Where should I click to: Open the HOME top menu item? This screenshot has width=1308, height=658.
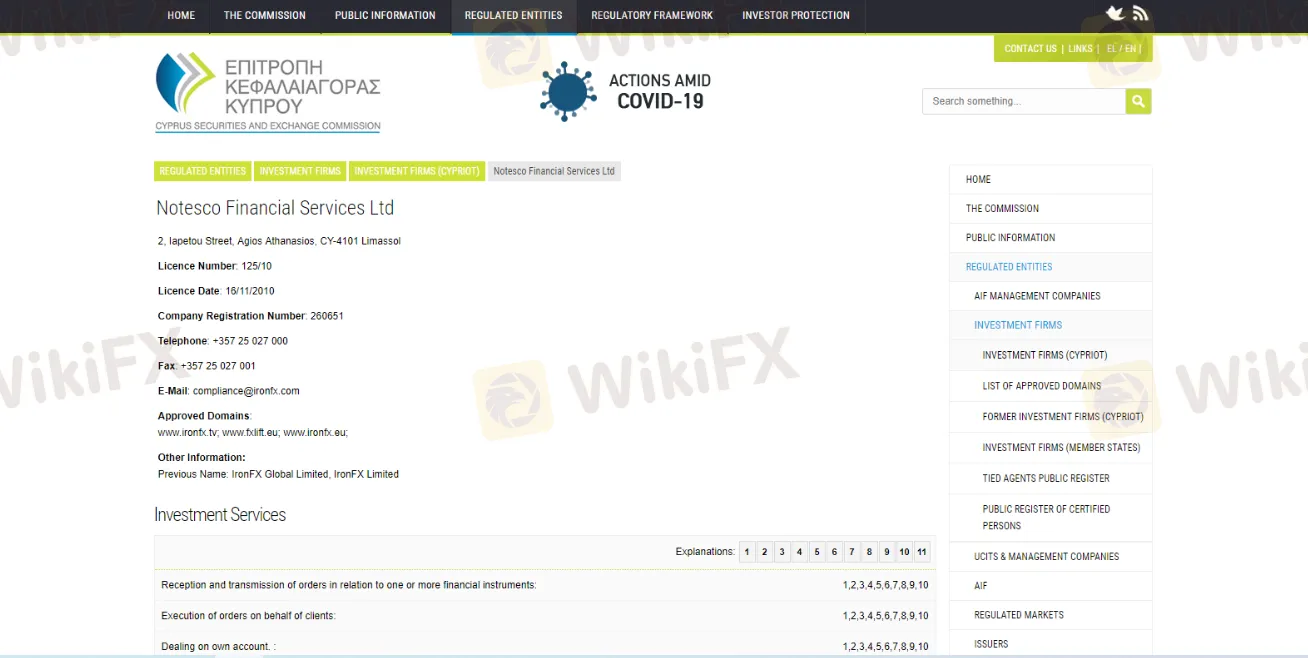[181, 16]
